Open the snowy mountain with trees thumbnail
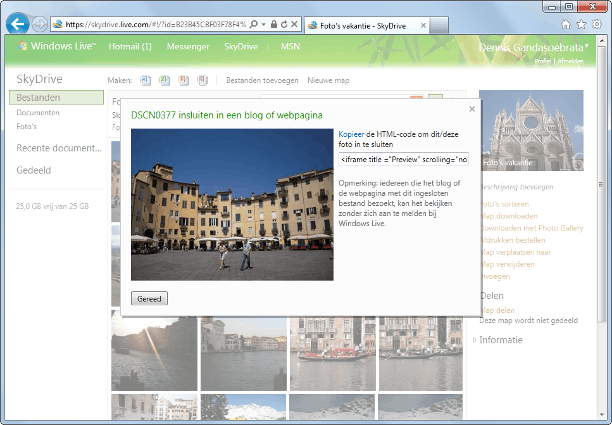Image resolution: width=612 pixels, height=425 pixels. point(243,407)
